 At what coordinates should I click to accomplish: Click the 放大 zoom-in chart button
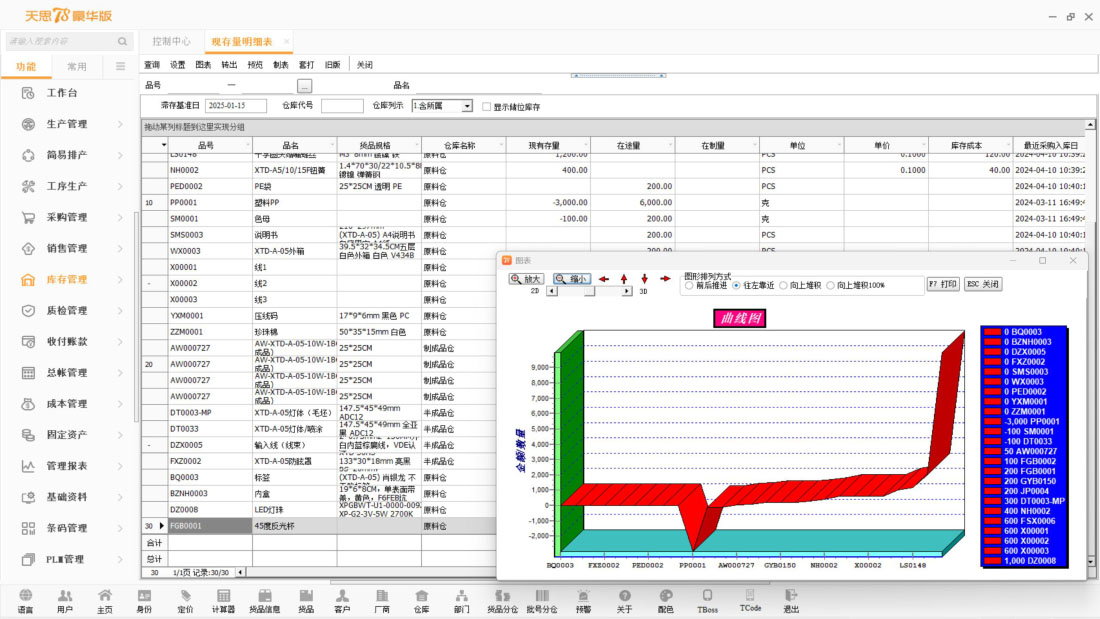point(526,279)
